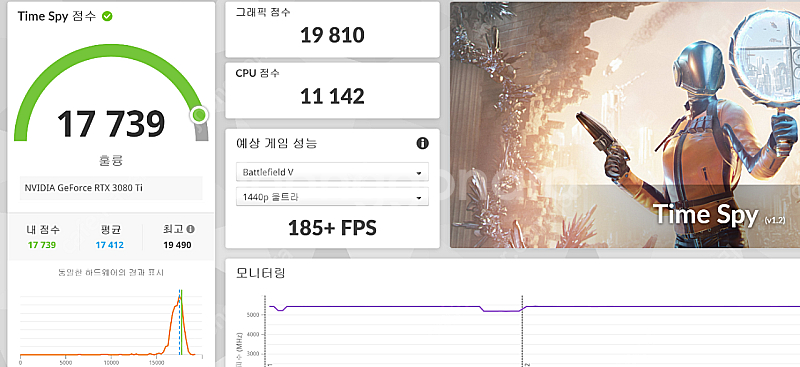Viewport: 800px width, 367px height.
Task: Click the Time Spy 점수 title
Action: [x=57, y=16]
